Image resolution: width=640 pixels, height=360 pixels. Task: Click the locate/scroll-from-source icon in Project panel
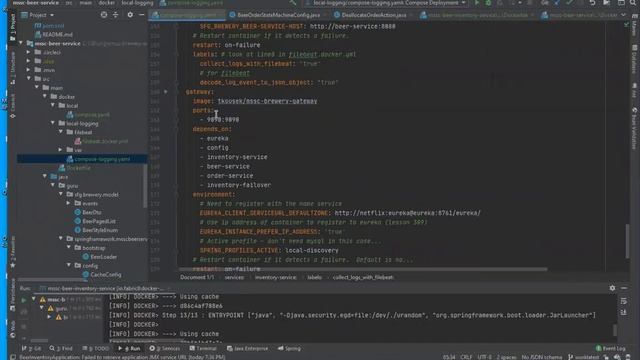click(x=104, y=15)
